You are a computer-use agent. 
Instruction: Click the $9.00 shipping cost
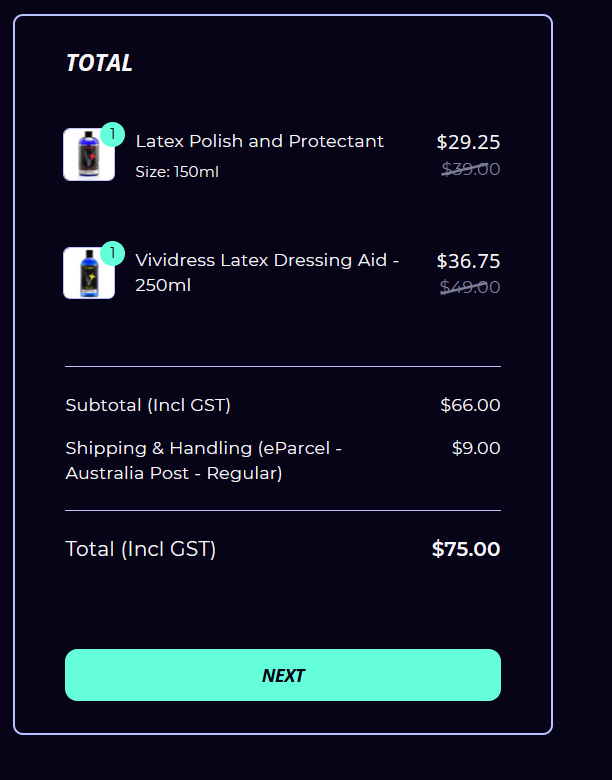476,448
